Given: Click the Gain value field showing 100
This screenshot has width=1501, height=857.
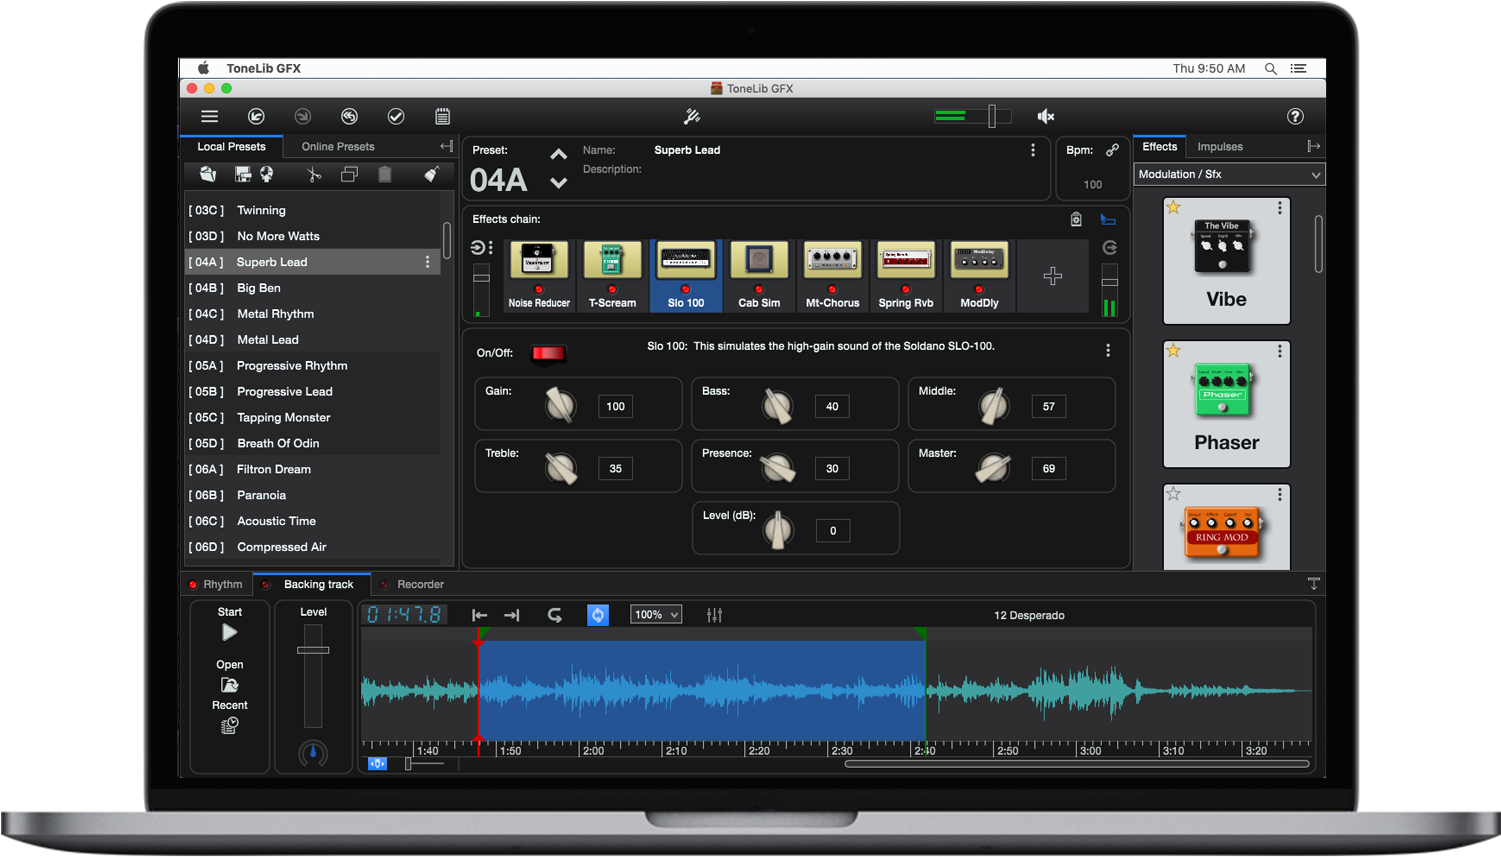Looking at the screenshot, I should click(x=615, y=406).
